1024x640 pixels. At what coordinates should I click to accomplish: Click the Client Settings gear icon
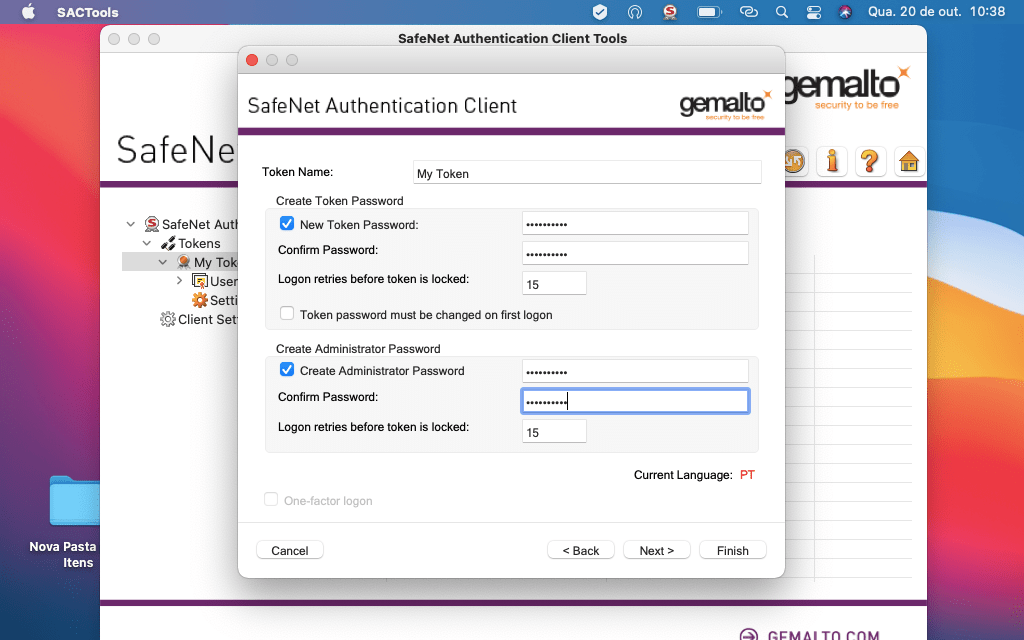tap(168, 319)
